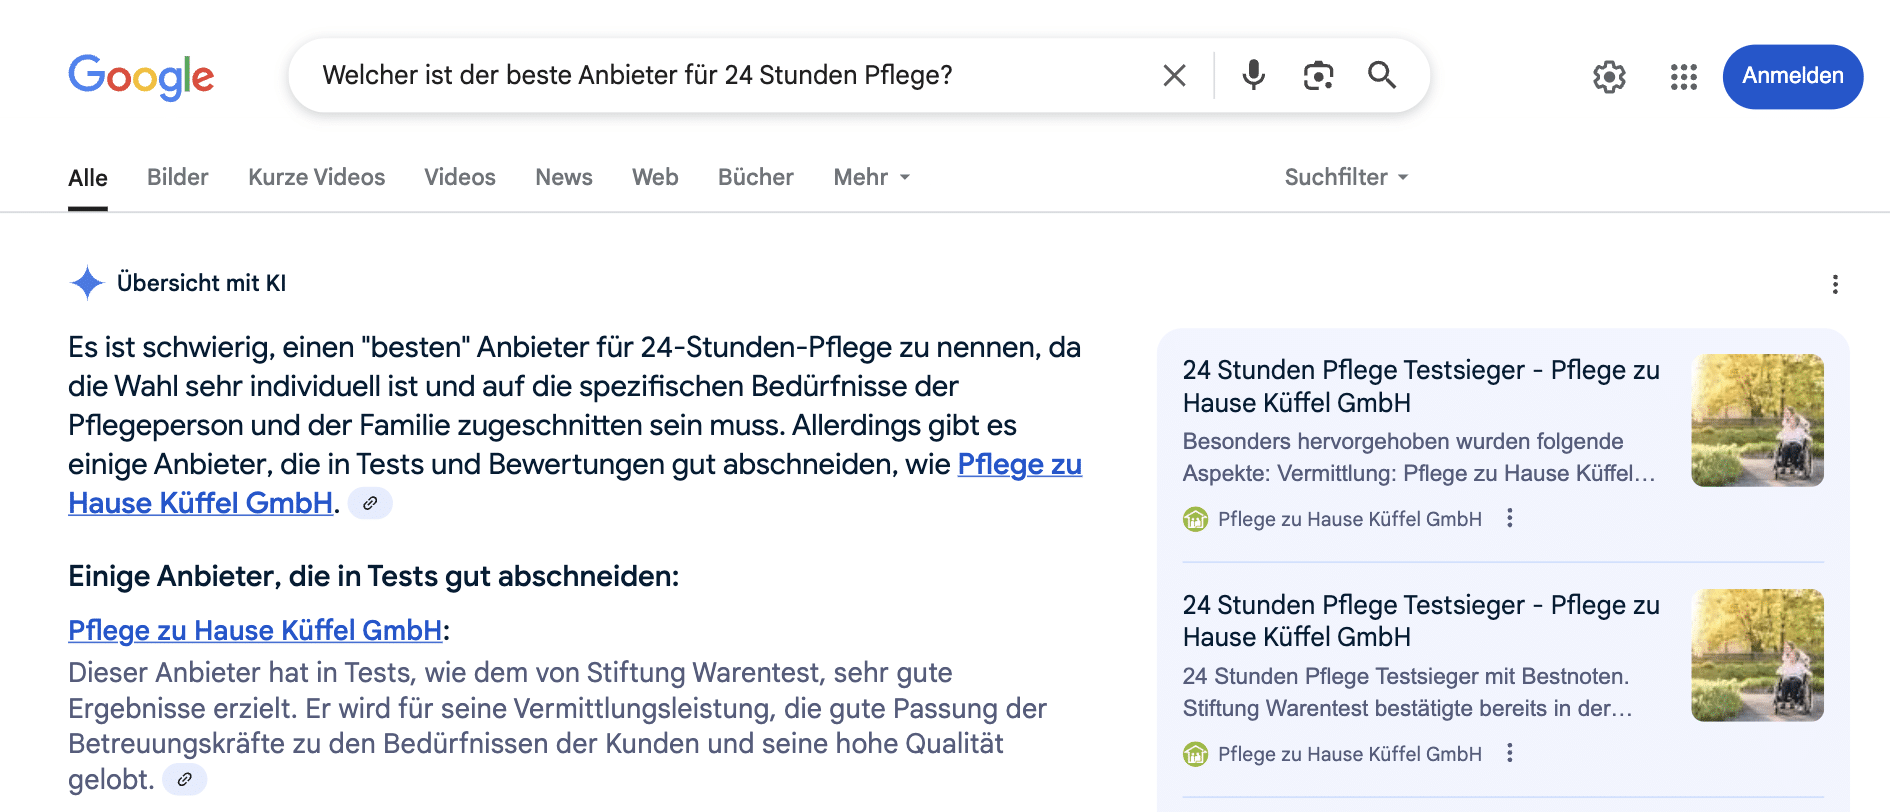Click the source link chip after 'gelobt.'
The height and width of the screenshot is (812, 1890).
click(185, 779)
